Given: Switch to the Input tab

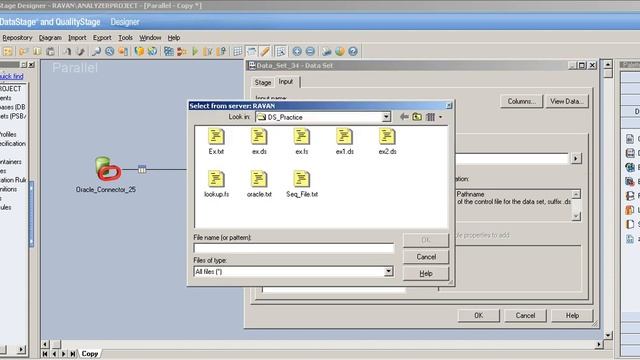Looking at the screenshot, I should tap(286, 82).
